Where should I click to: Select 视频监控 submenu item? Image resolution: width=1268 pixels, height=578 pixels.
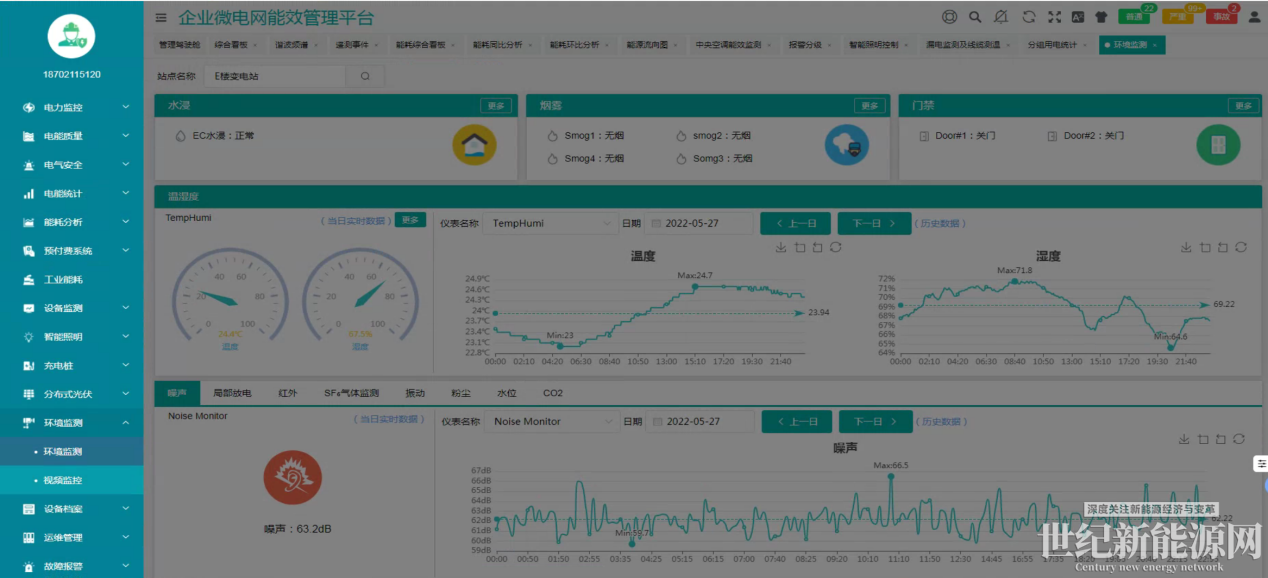tap(72, 480)
